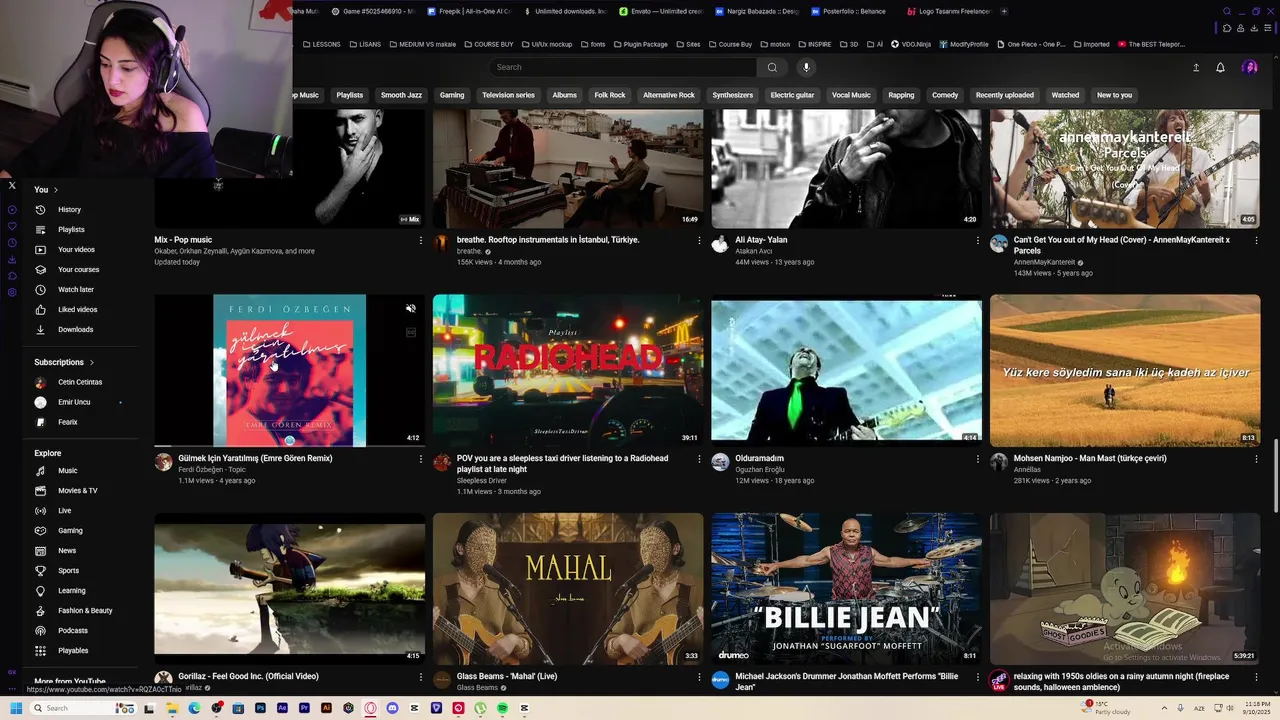
Task: Select the Electric guitar filter chip
Action: click(792, 95)
